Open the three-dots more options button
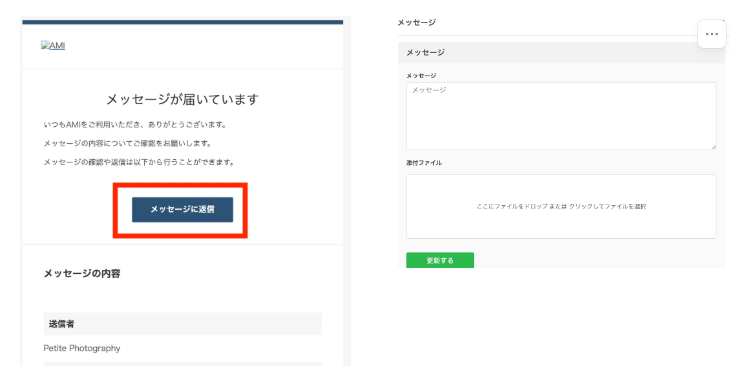748x383 pixels. [712, 34]
